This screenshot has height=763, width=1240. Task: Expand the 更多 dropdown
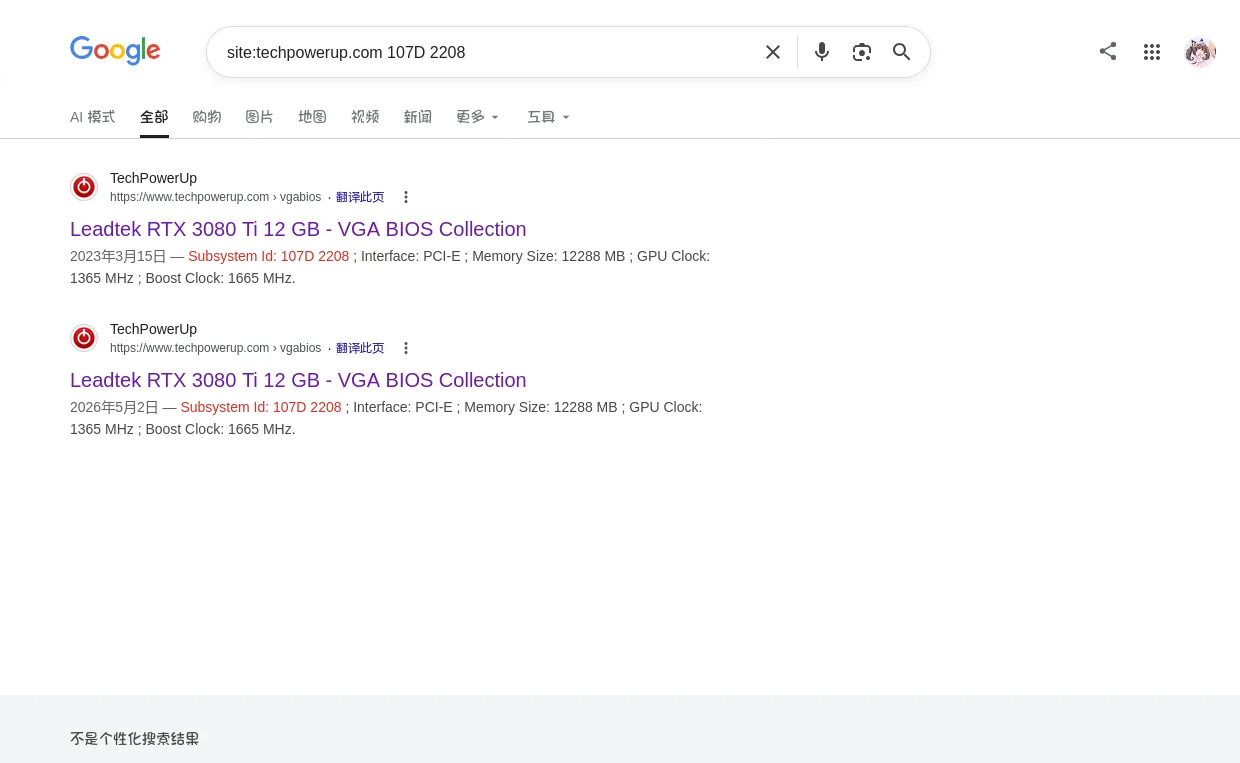tap(477, 117)
